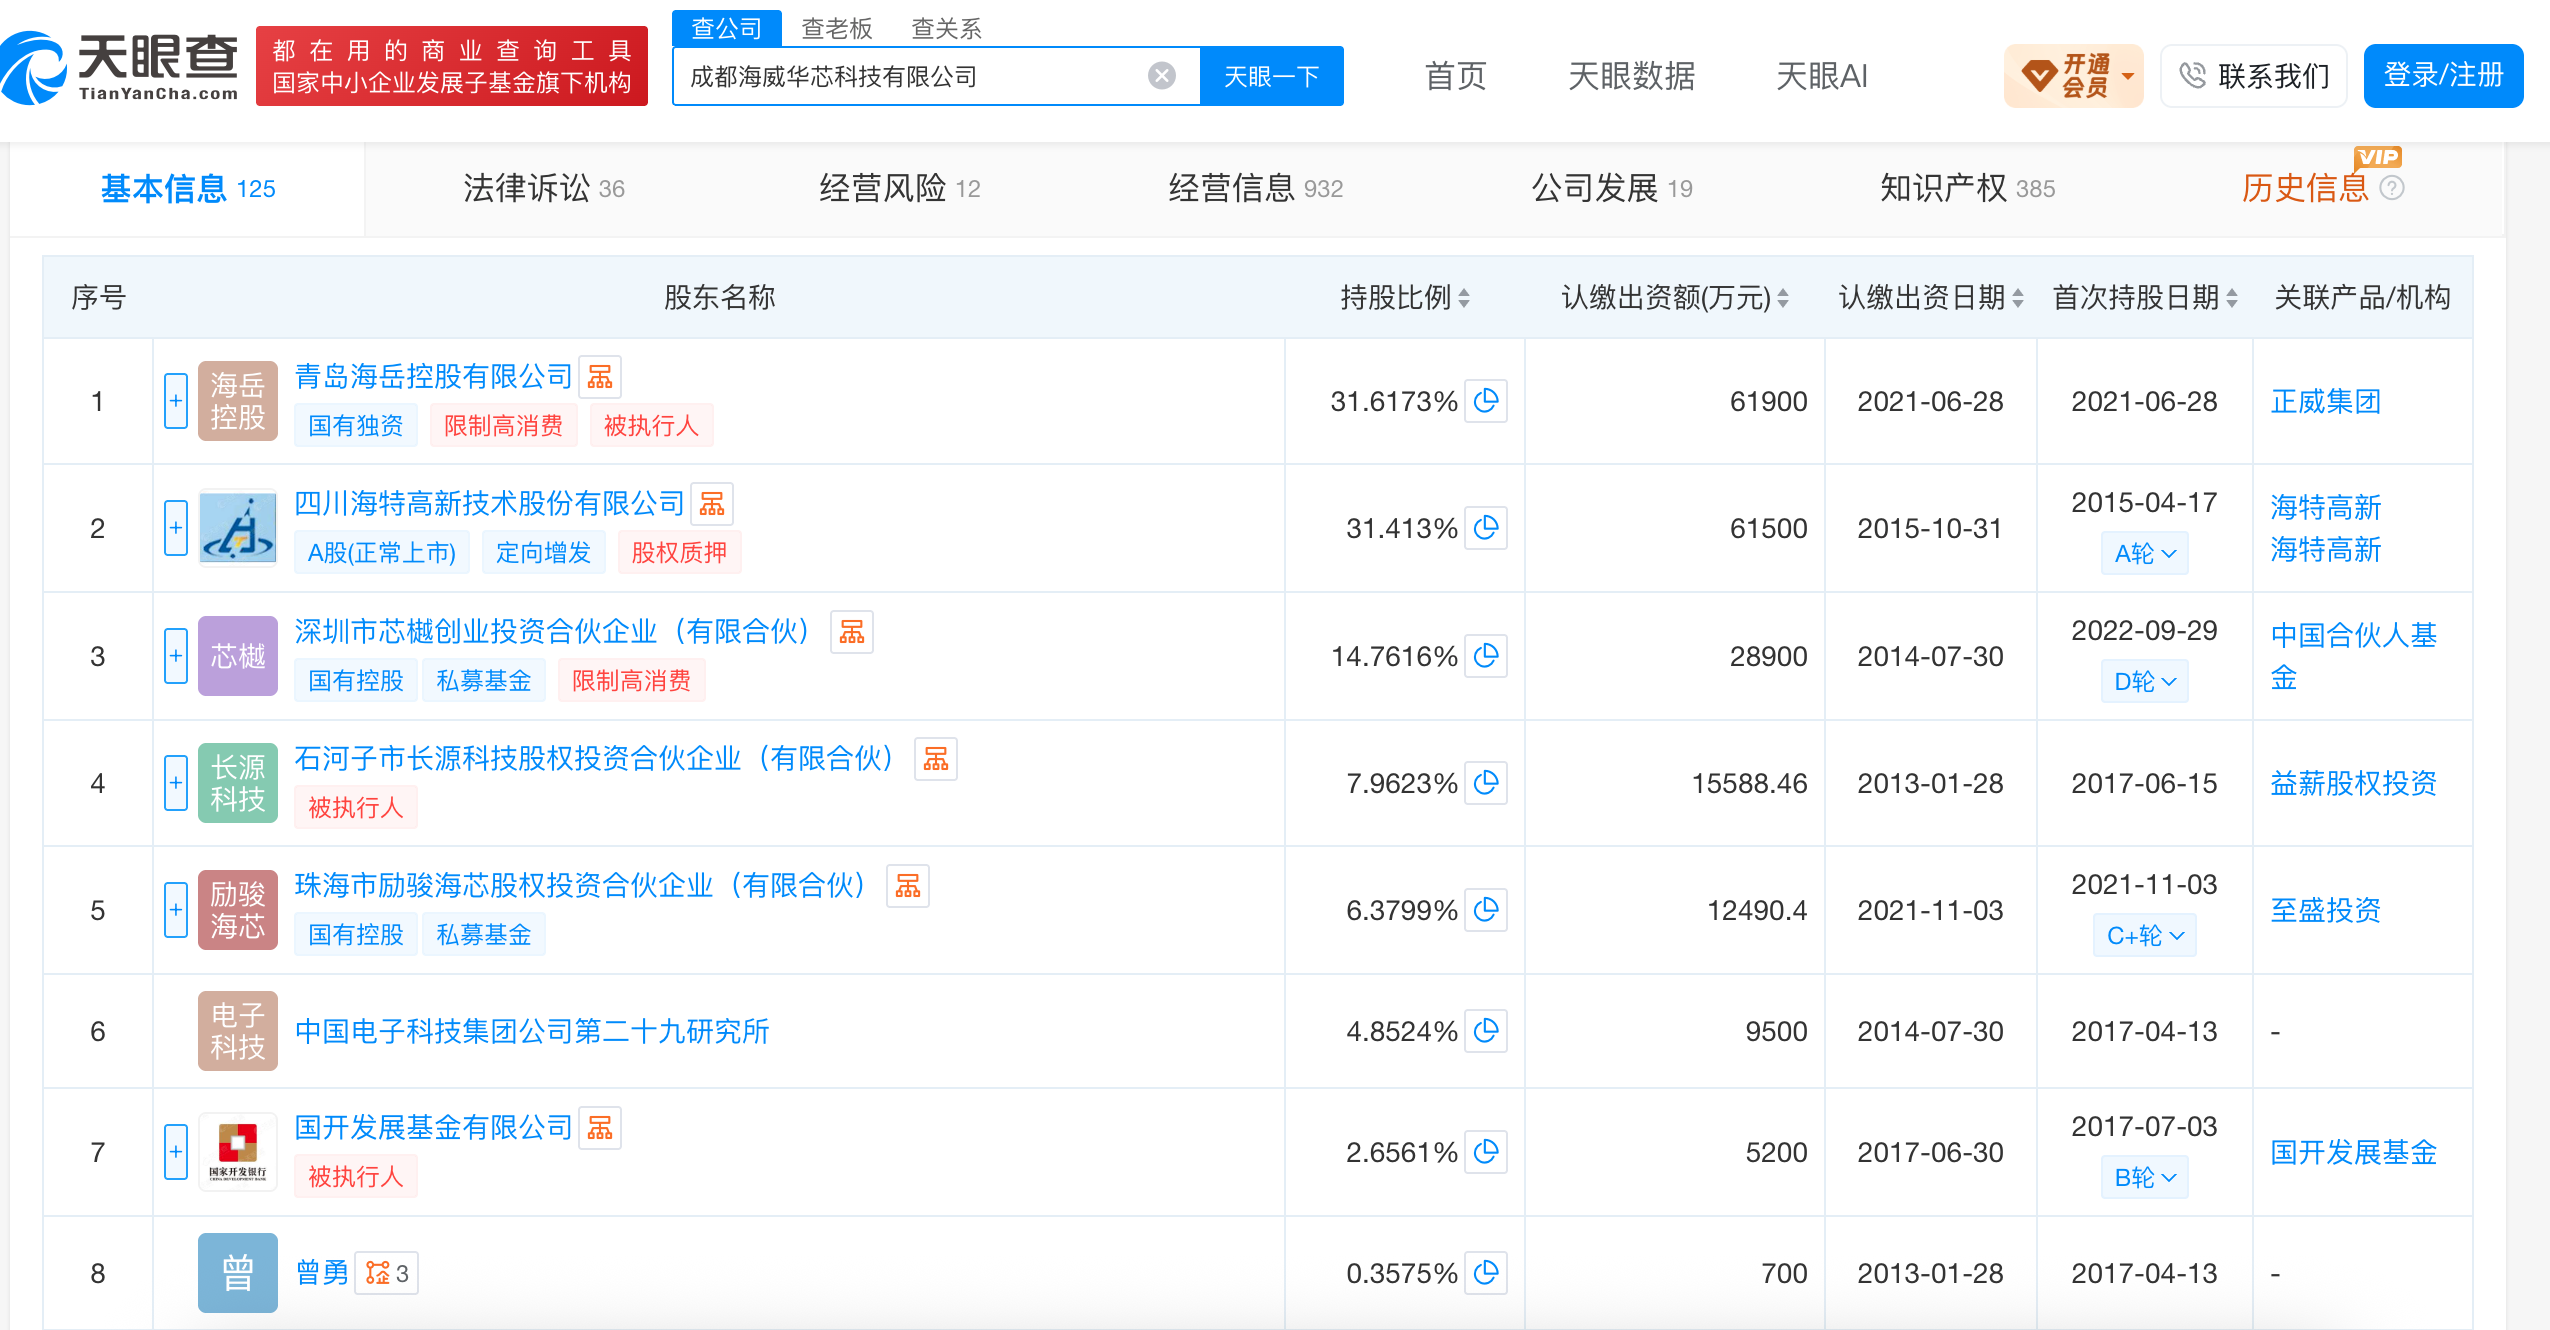Expand row 2 四川海特高新 with plus button
2550x1330 pixels.
click(x=176, y=528)
